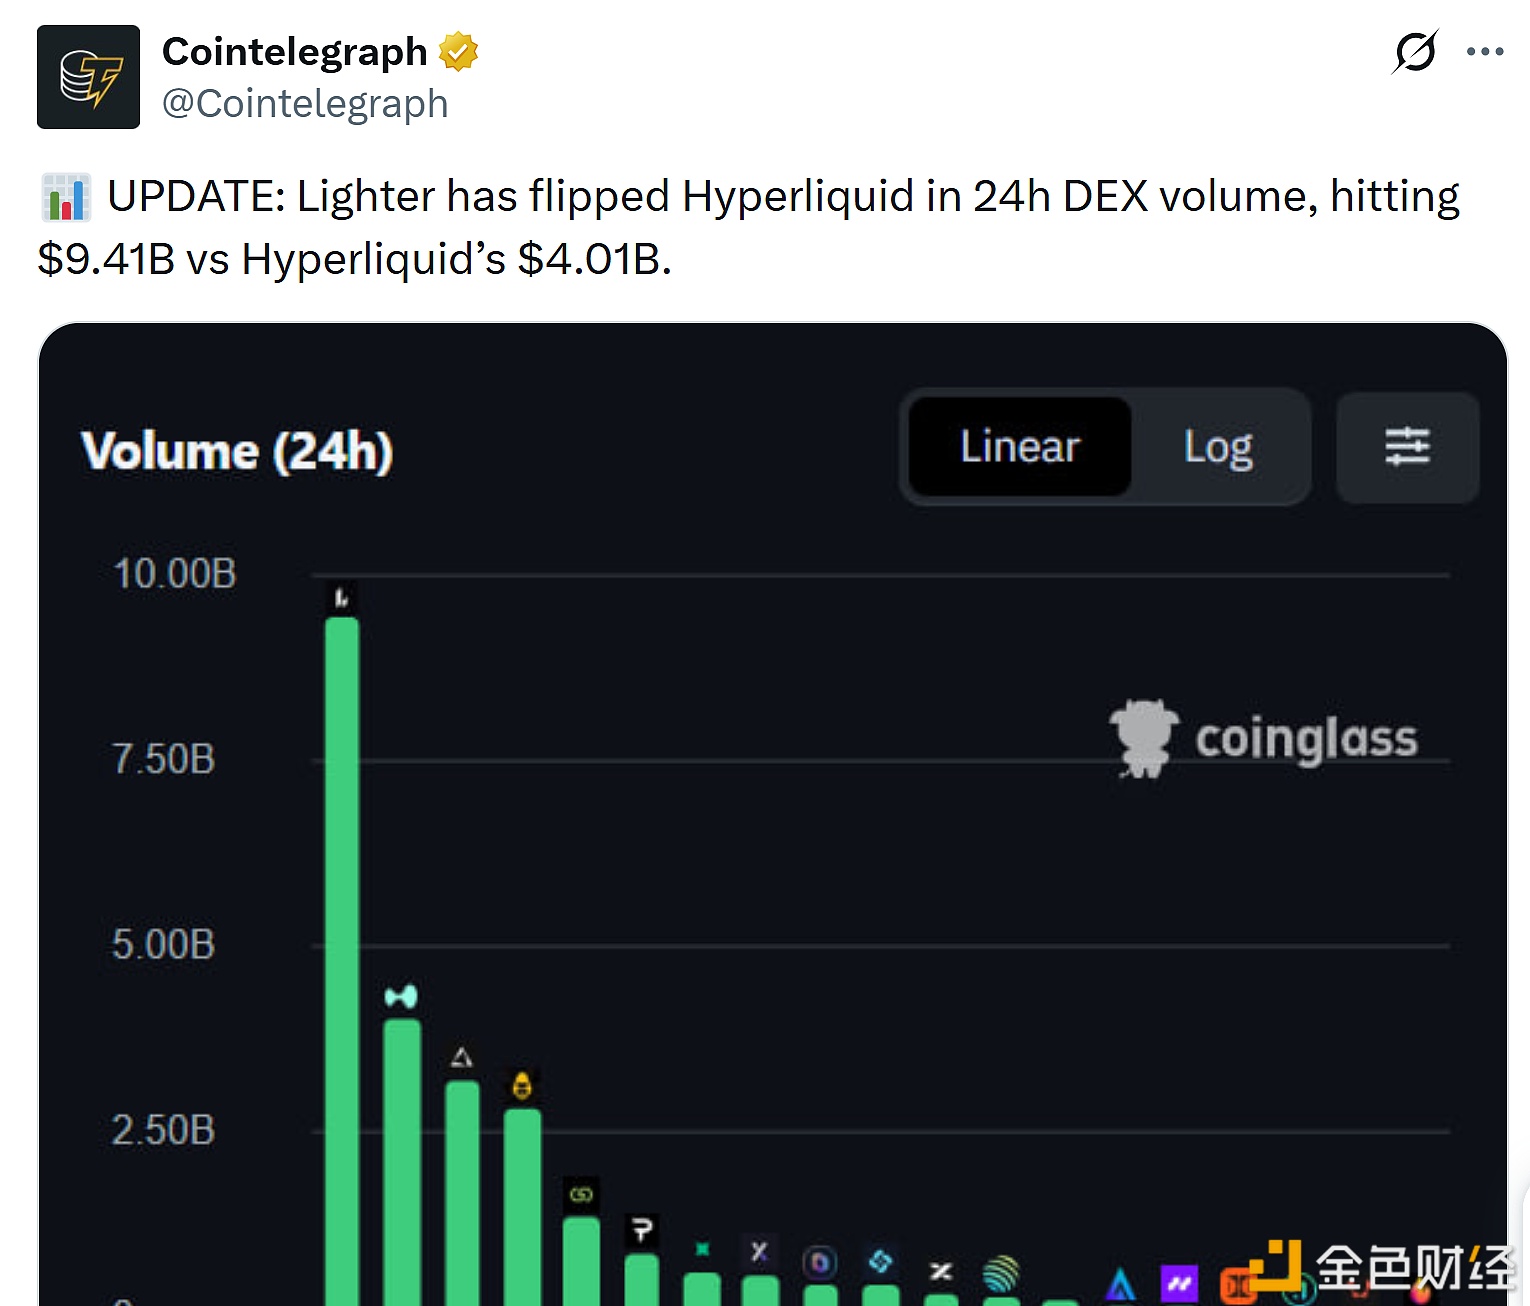
Task: Open the three-dot more options menu
Action: tap(1485, 52)
